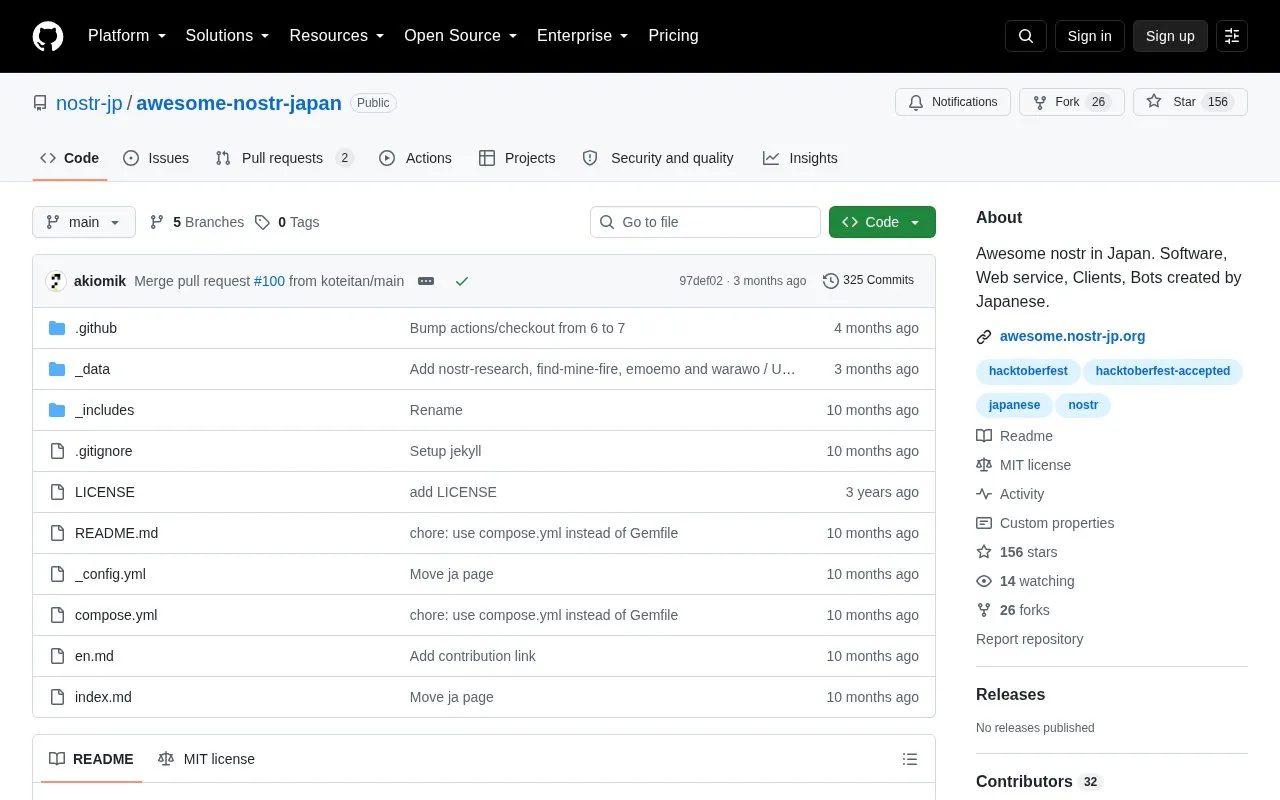
Task: Switch to the Pull requests tab
Action: (x=285, y=158)
